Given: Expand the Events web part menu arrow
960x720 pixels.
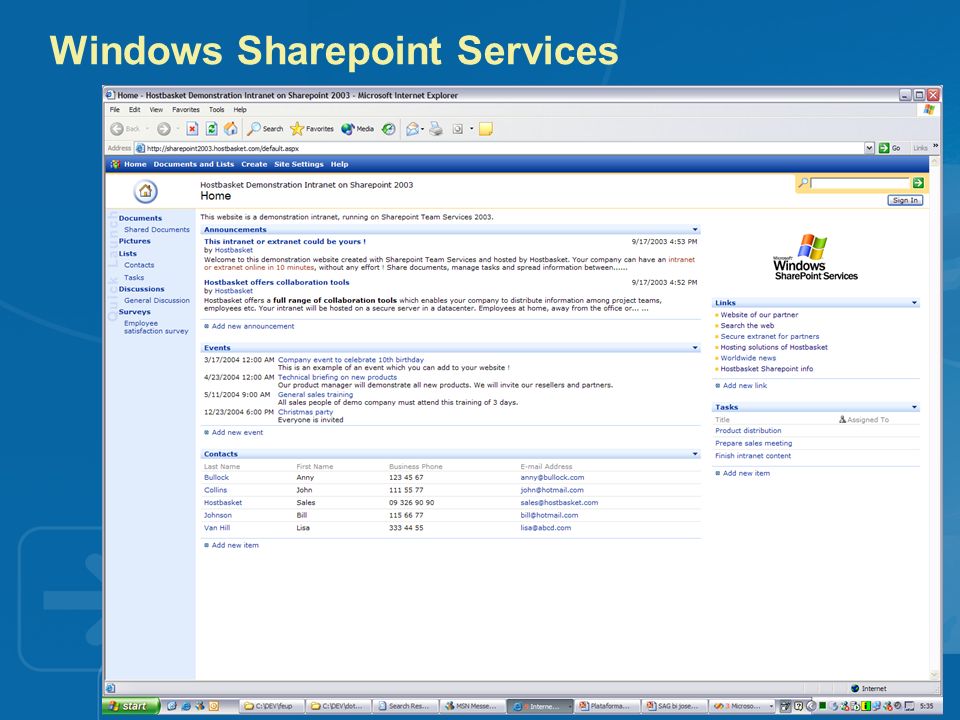Looking at the screenshot, I should pyautogui.click(x=695, y=348).
